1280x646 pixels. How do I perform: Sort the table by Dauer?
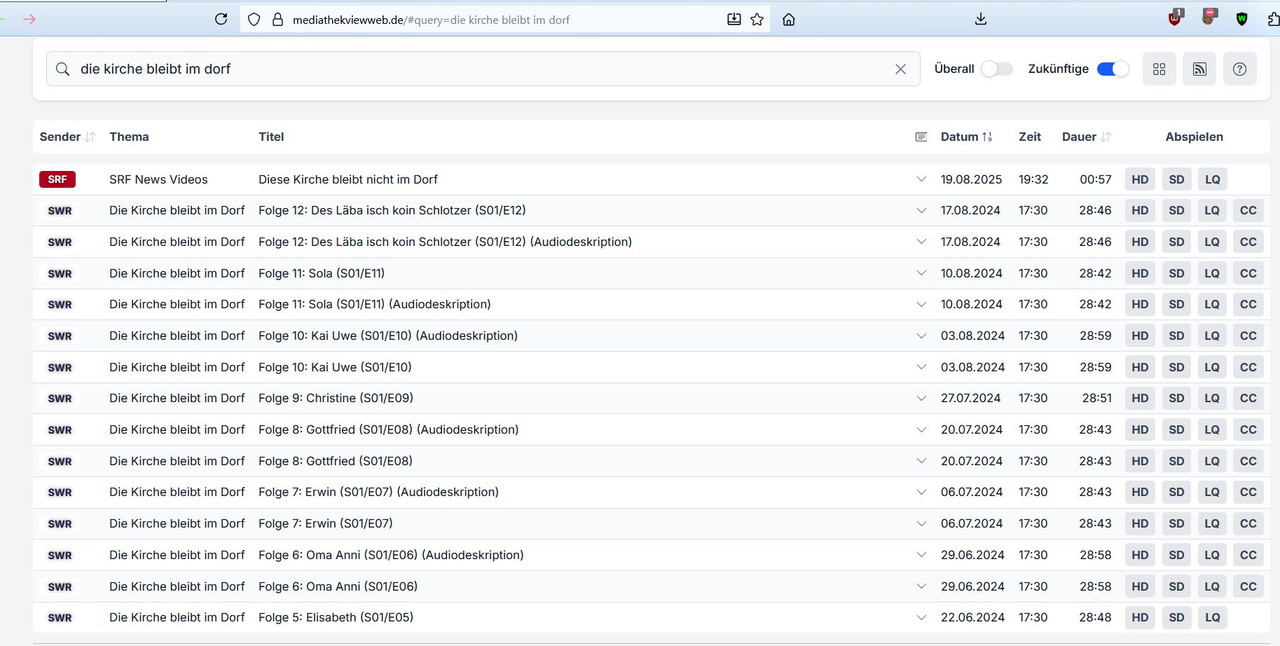pos(1086,137)
